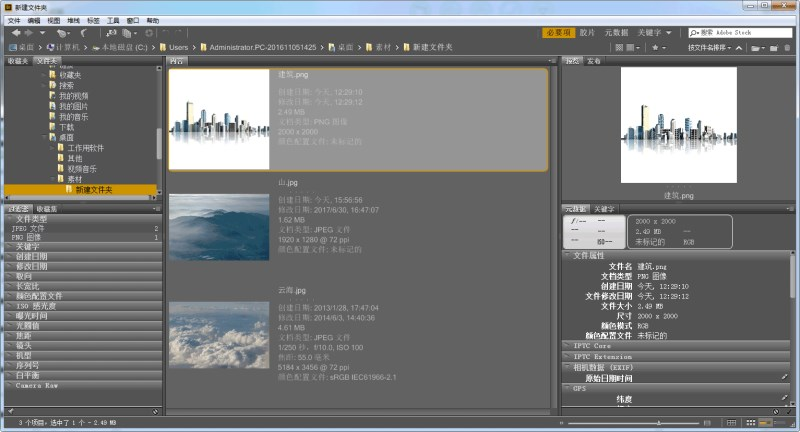Click the create new folder icon

774,47
